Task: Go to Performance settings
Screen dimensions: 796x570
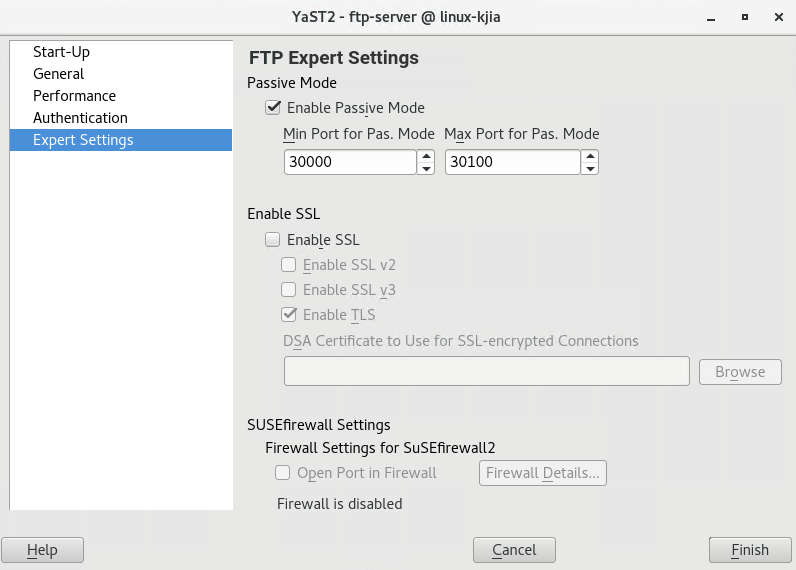Action: (x=74, y=96)
